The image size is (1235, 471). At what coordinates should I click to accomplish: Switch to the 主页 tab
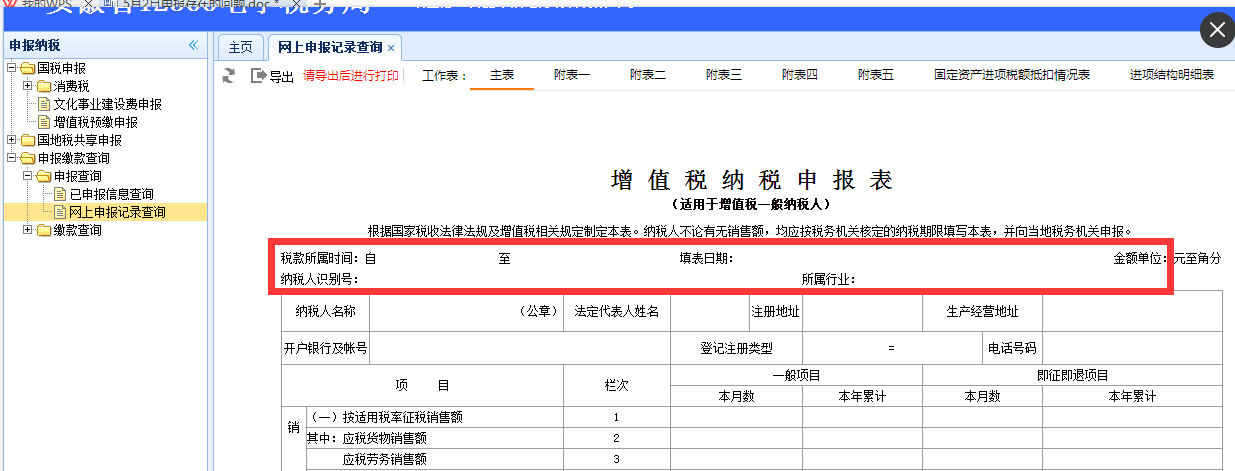(x=240, y=47)
